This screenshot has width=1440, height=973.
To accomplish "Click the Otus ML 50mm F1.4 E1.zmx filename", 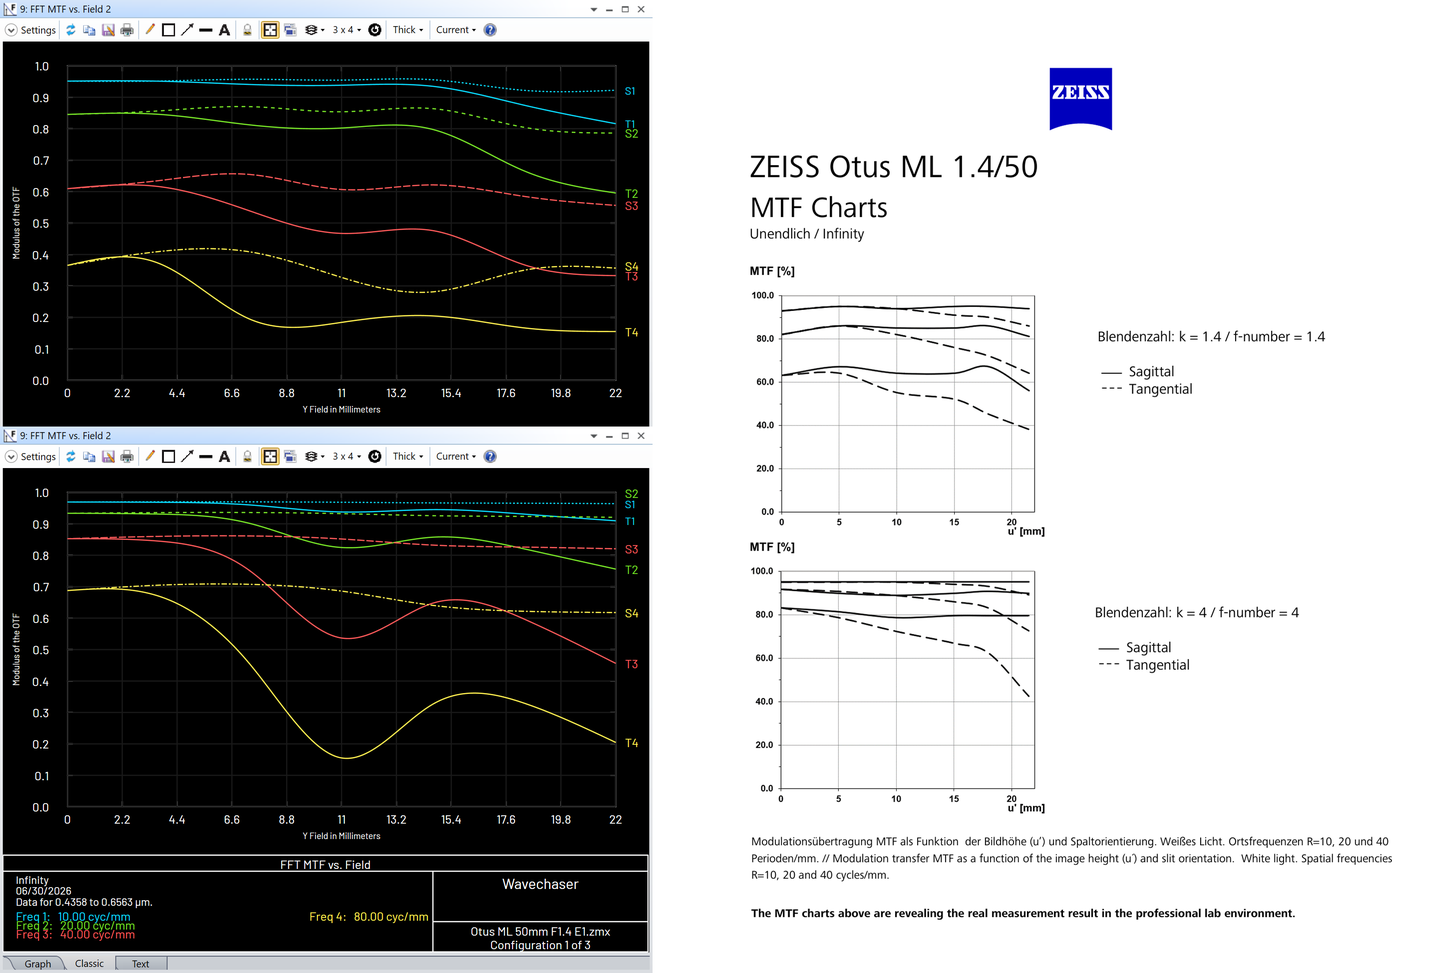I will pos(540,932).
